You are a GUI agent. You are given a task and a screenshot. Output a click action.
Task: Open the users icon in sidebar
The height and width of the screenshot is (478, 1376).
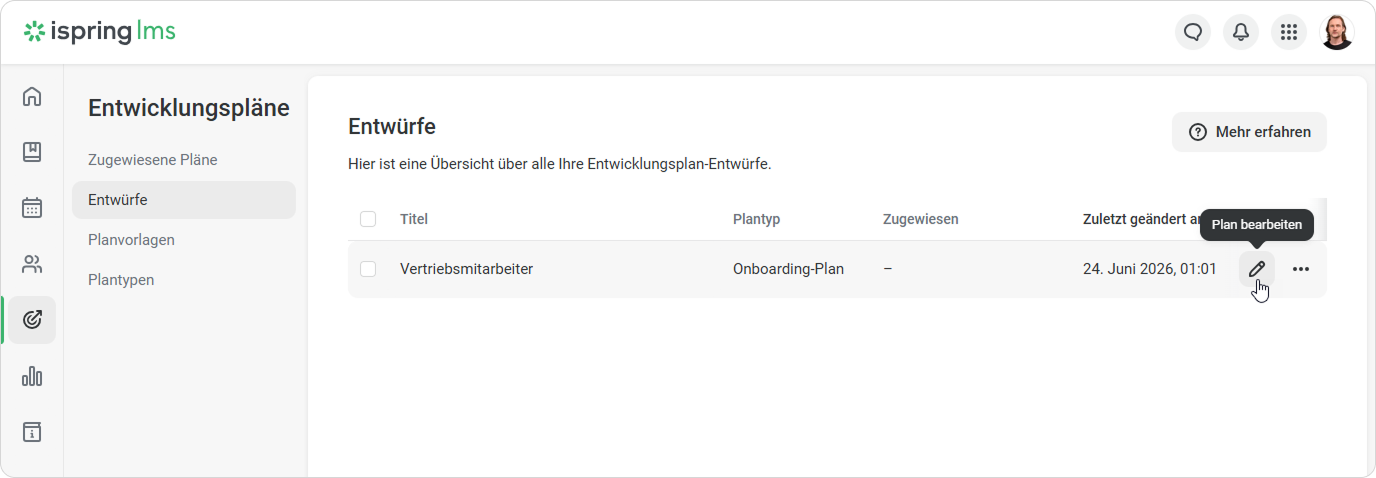pyautogui.click(x=32, y=264)
